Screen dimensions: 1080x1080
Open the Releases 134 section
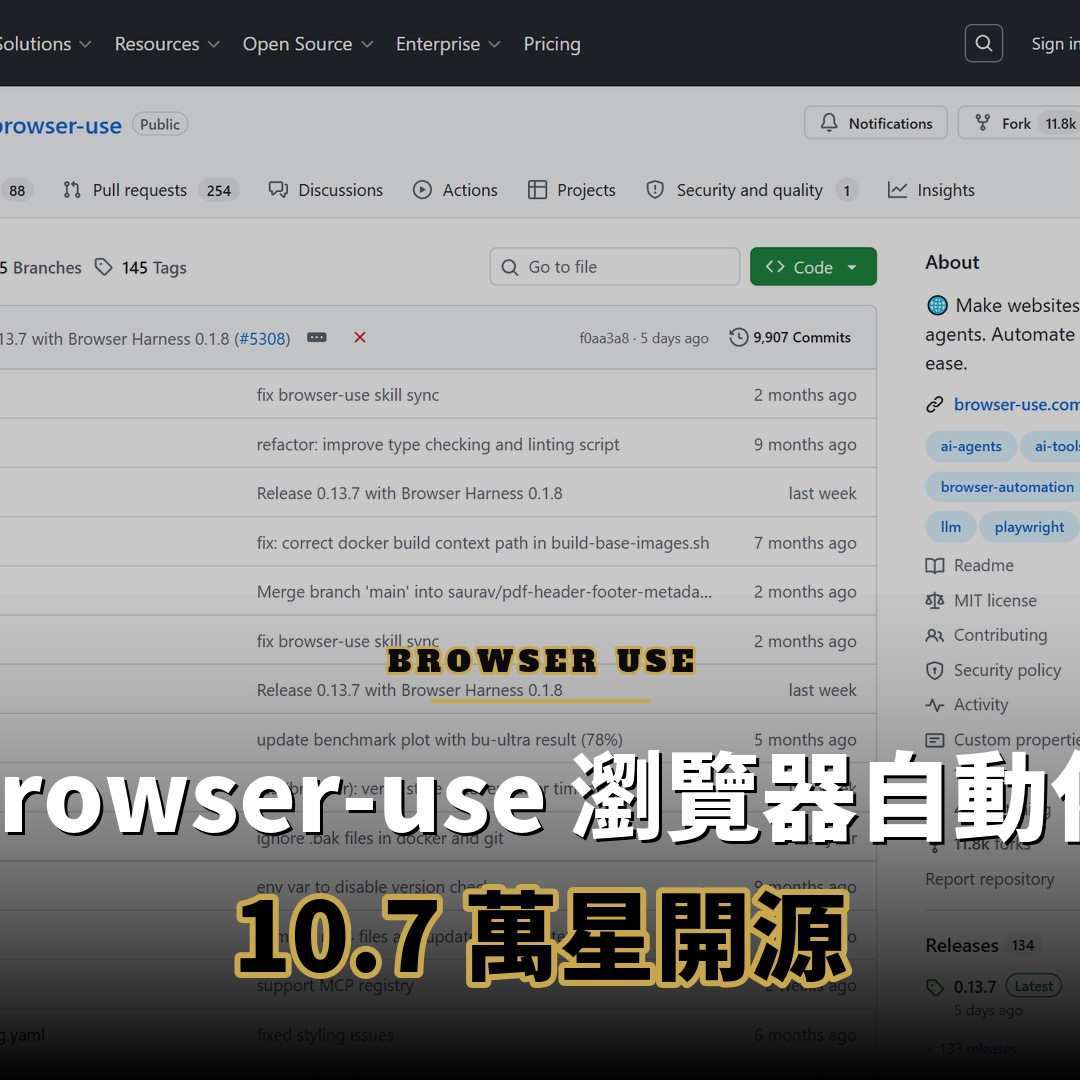pyautogui.click(x=980, y=946)
